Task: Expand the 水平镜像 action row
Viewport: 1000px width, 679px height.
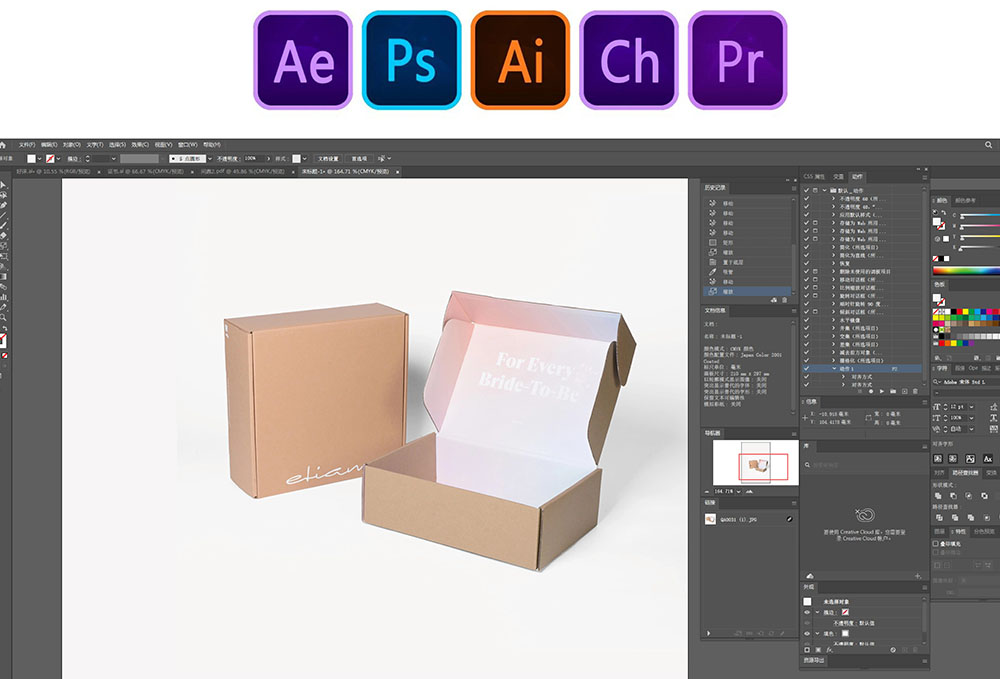Action: point(834,320)
